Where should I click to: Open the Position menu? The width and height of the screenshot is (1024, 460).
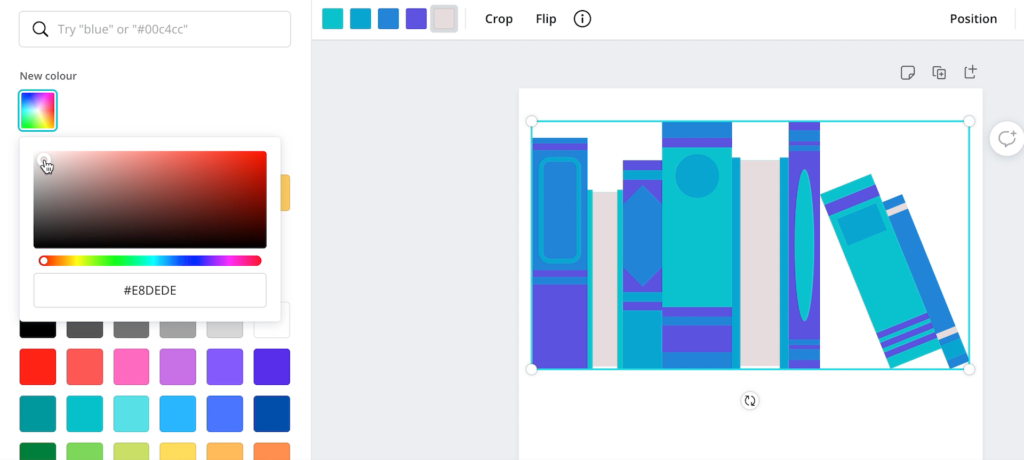point(973,19)
